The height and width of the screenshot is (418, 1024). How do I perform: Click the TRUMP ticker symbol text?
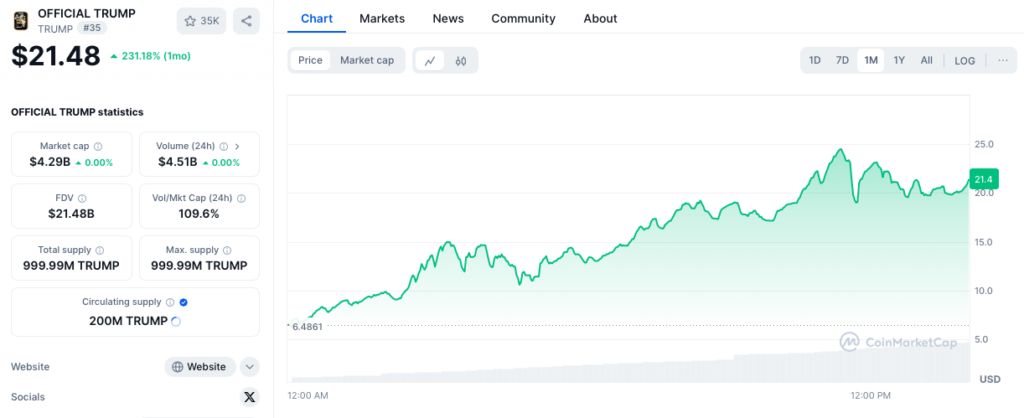pyautogui.click(x=56, y=29)
